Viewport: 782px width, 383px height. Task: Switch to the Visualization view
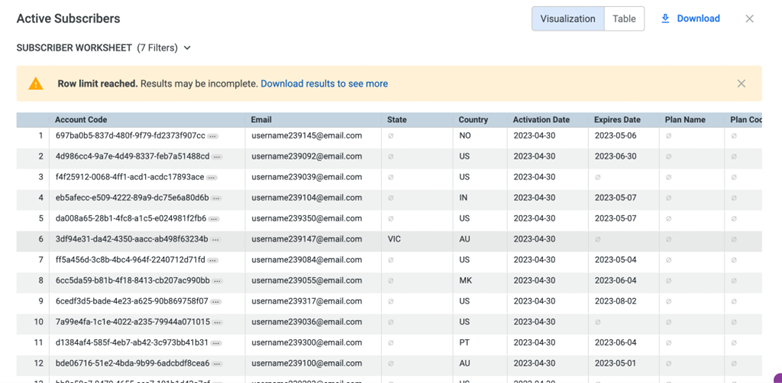pos(568,18)
